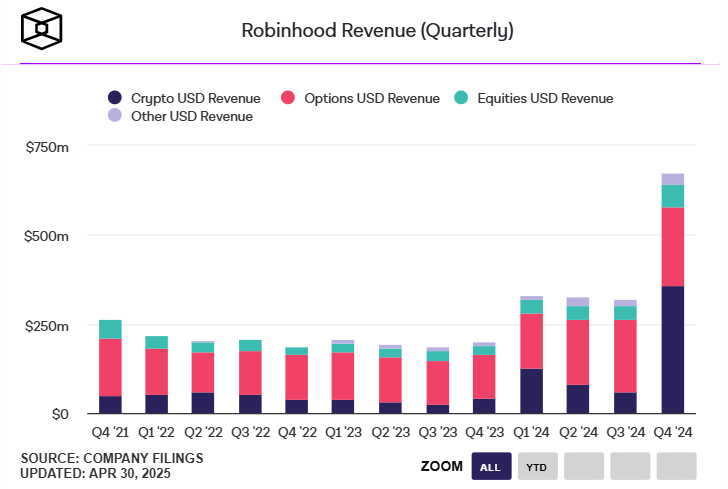Toggle Options USD Revenue legend series
The width and height of the screenshot is (728, 489).
[360, 98]
